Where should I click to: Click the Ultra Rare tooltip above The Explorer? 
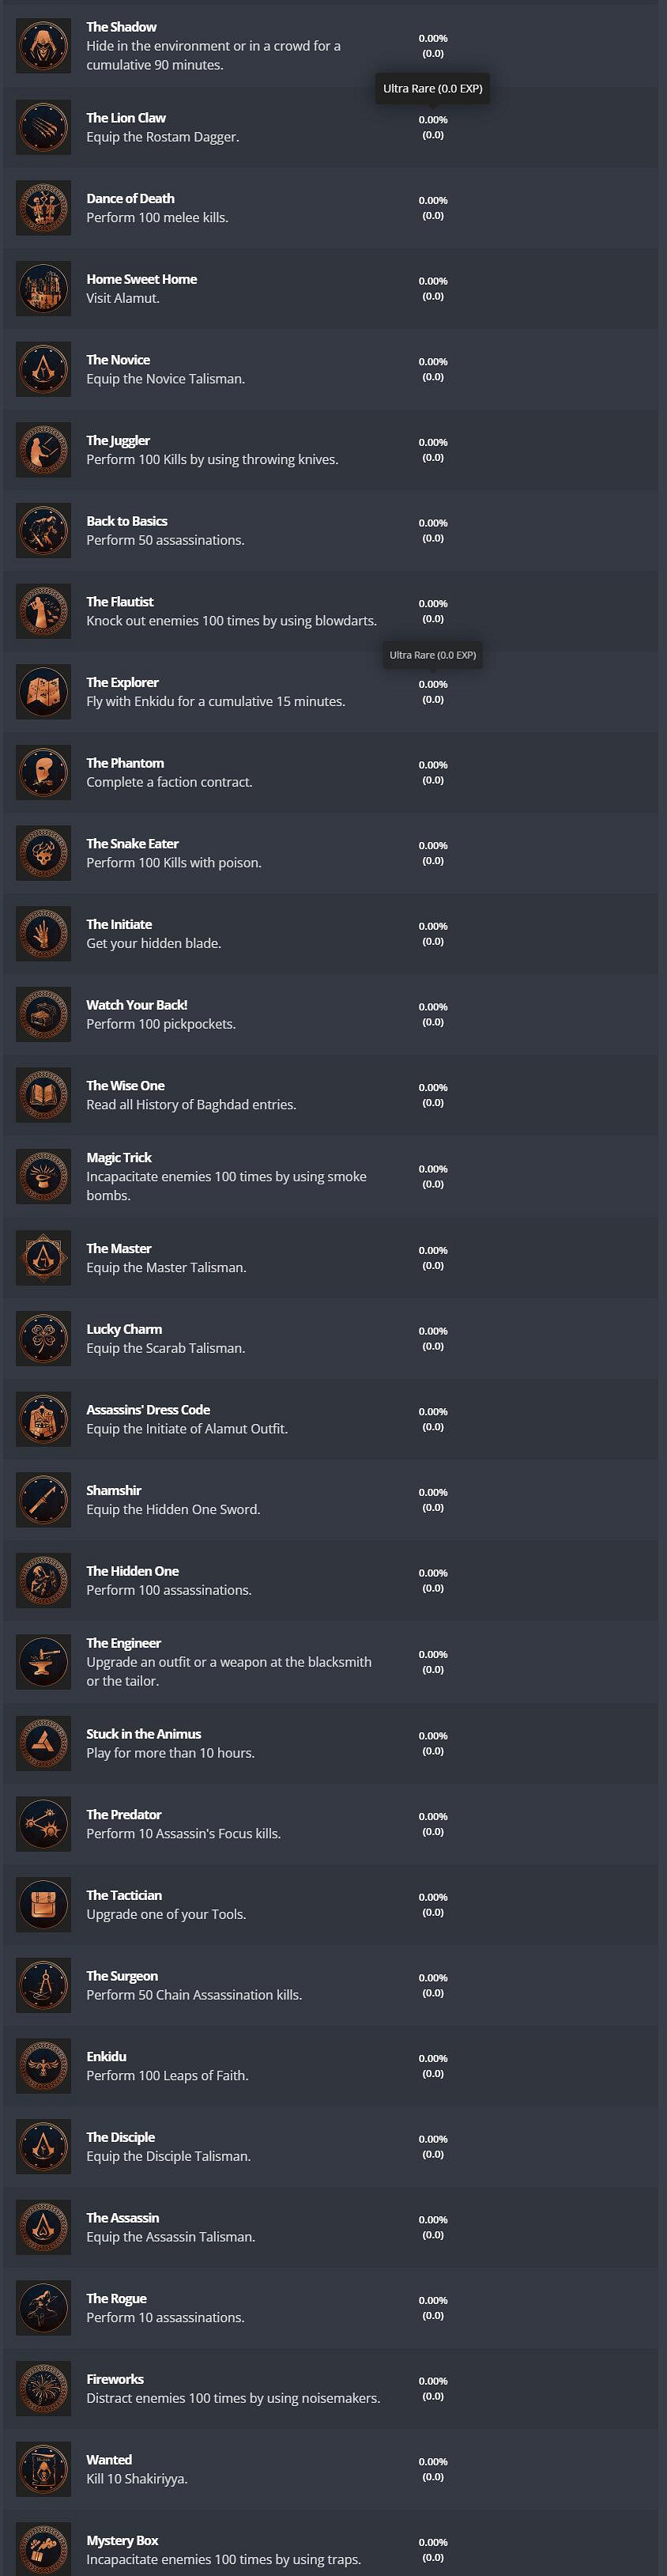pos(433,655)
